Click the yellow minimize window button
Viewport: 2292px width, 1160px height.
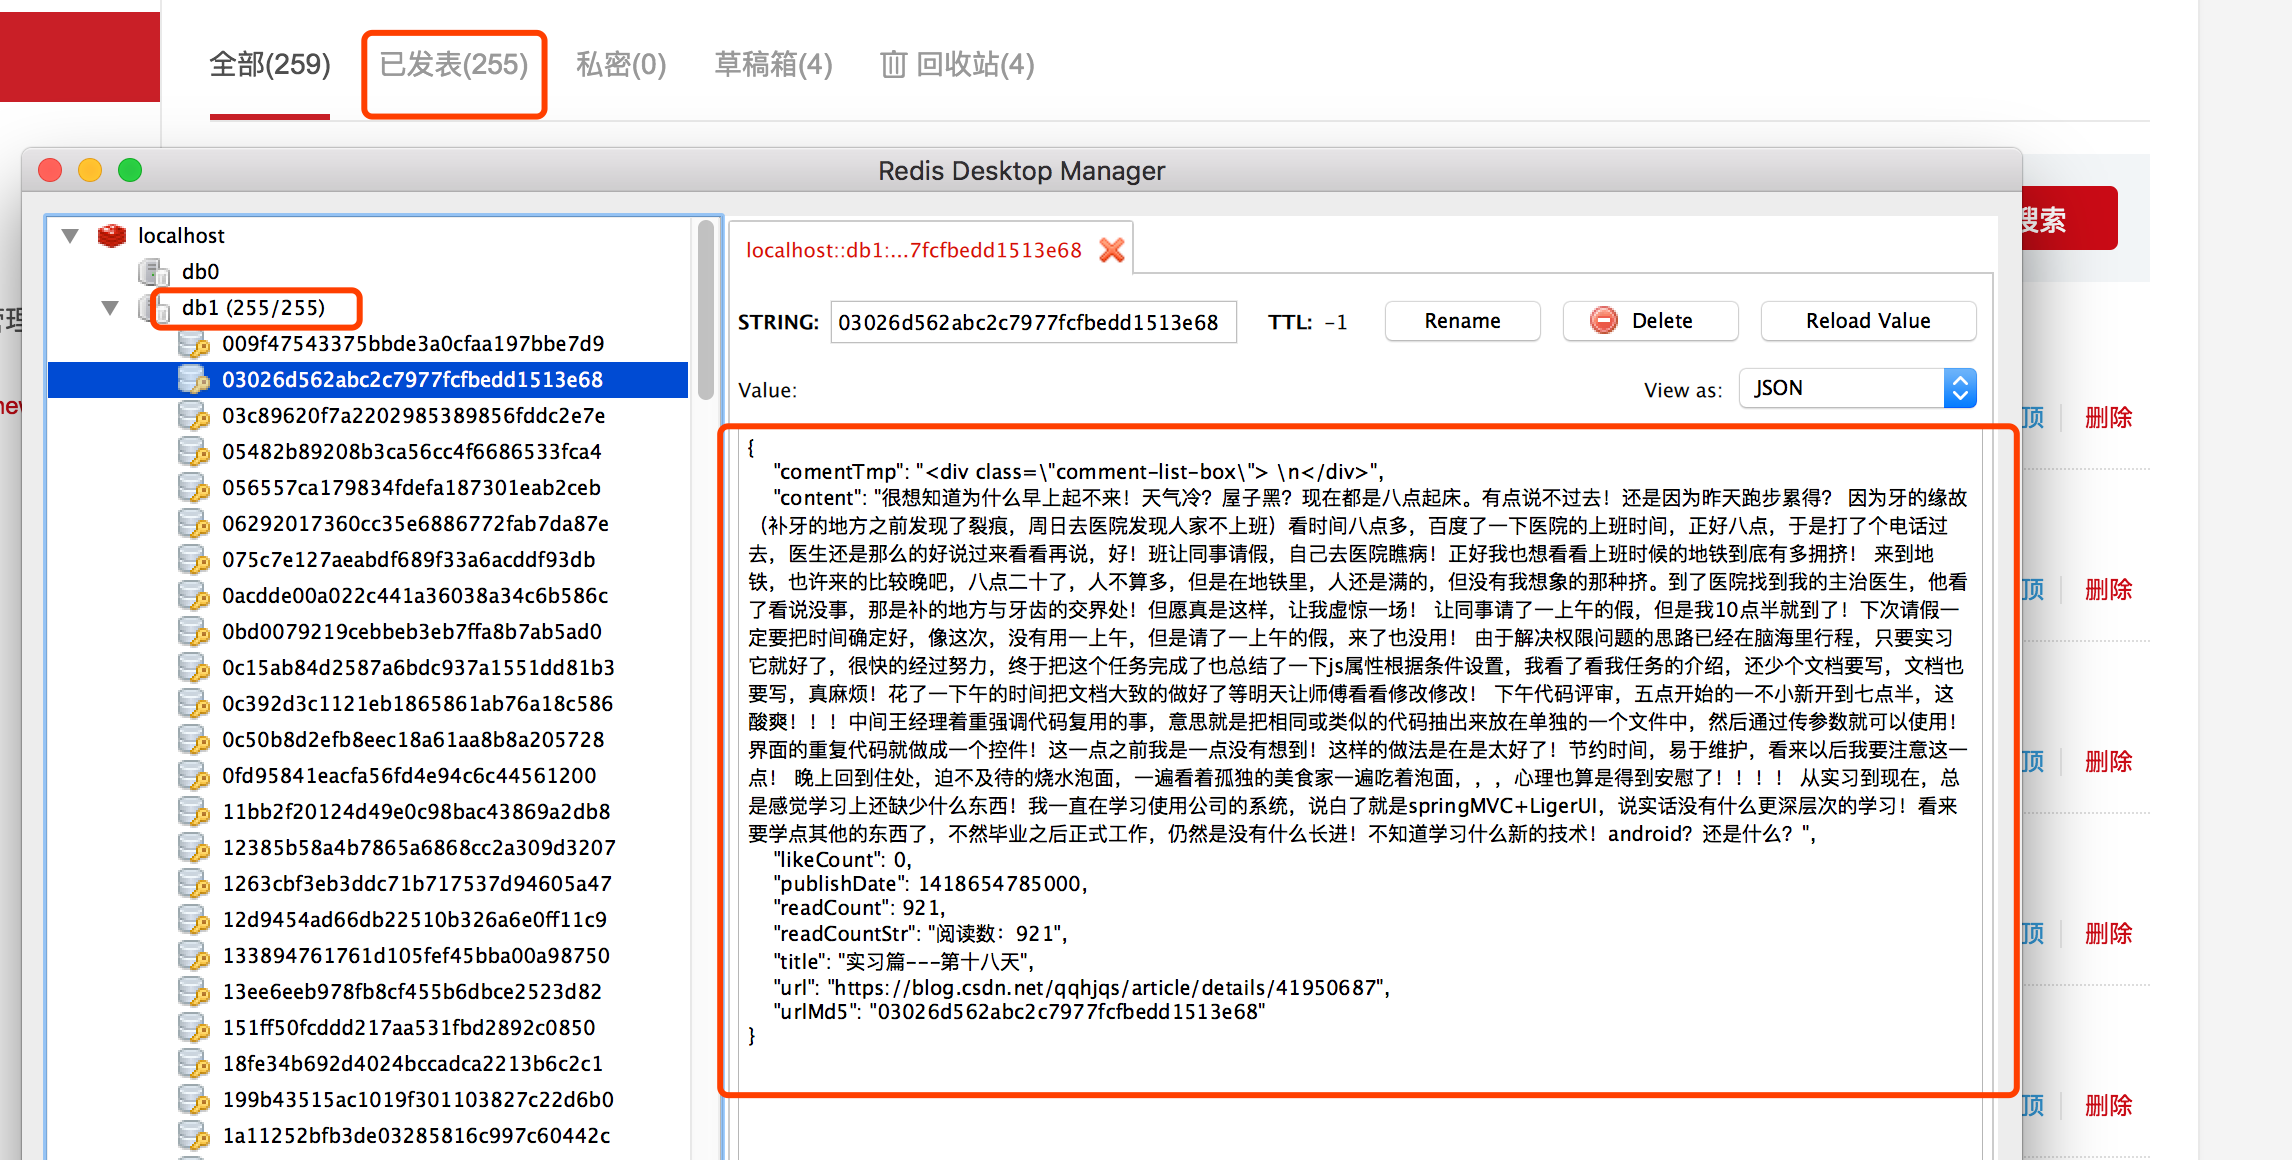click(90, 170)
